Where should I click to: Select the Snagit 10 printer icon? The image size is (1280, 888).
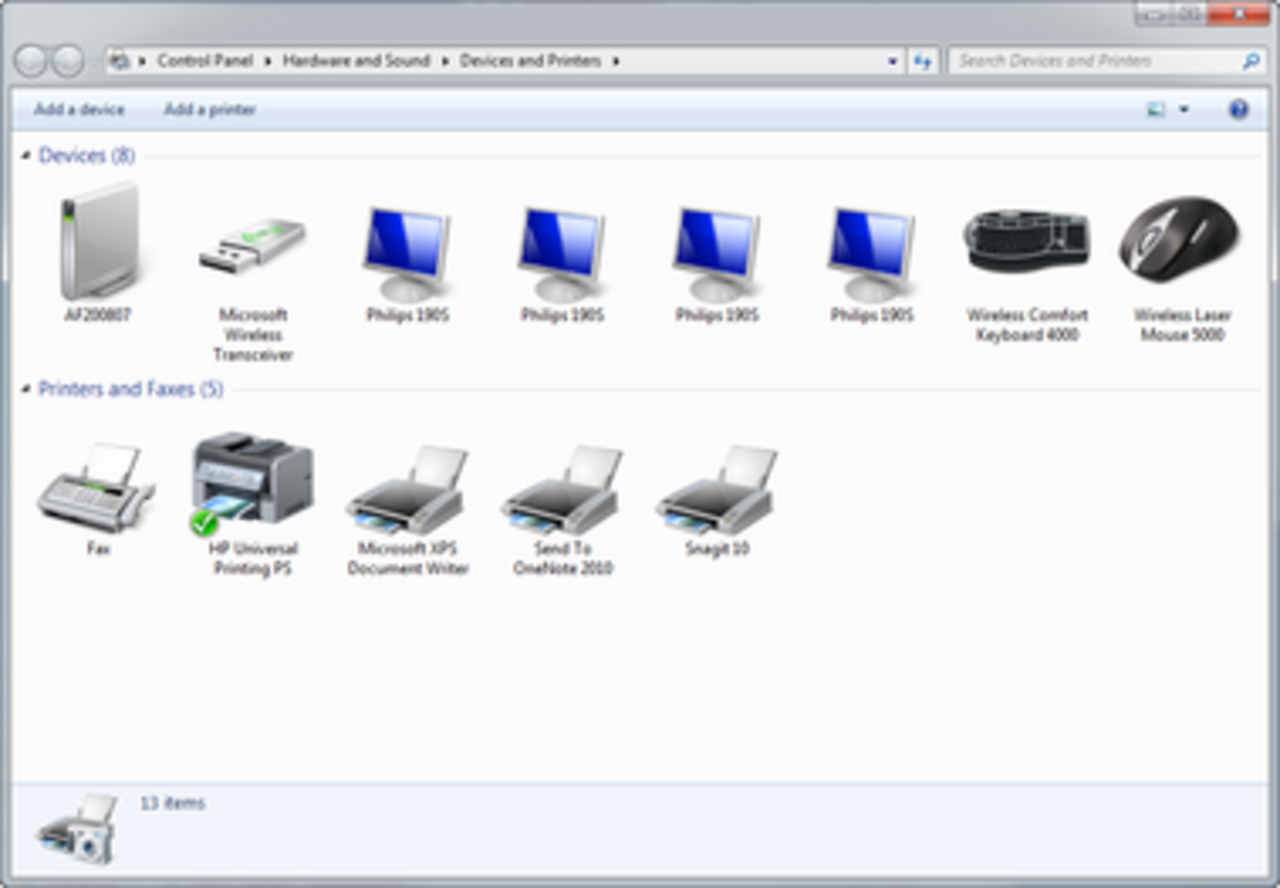tap(717, 490)
